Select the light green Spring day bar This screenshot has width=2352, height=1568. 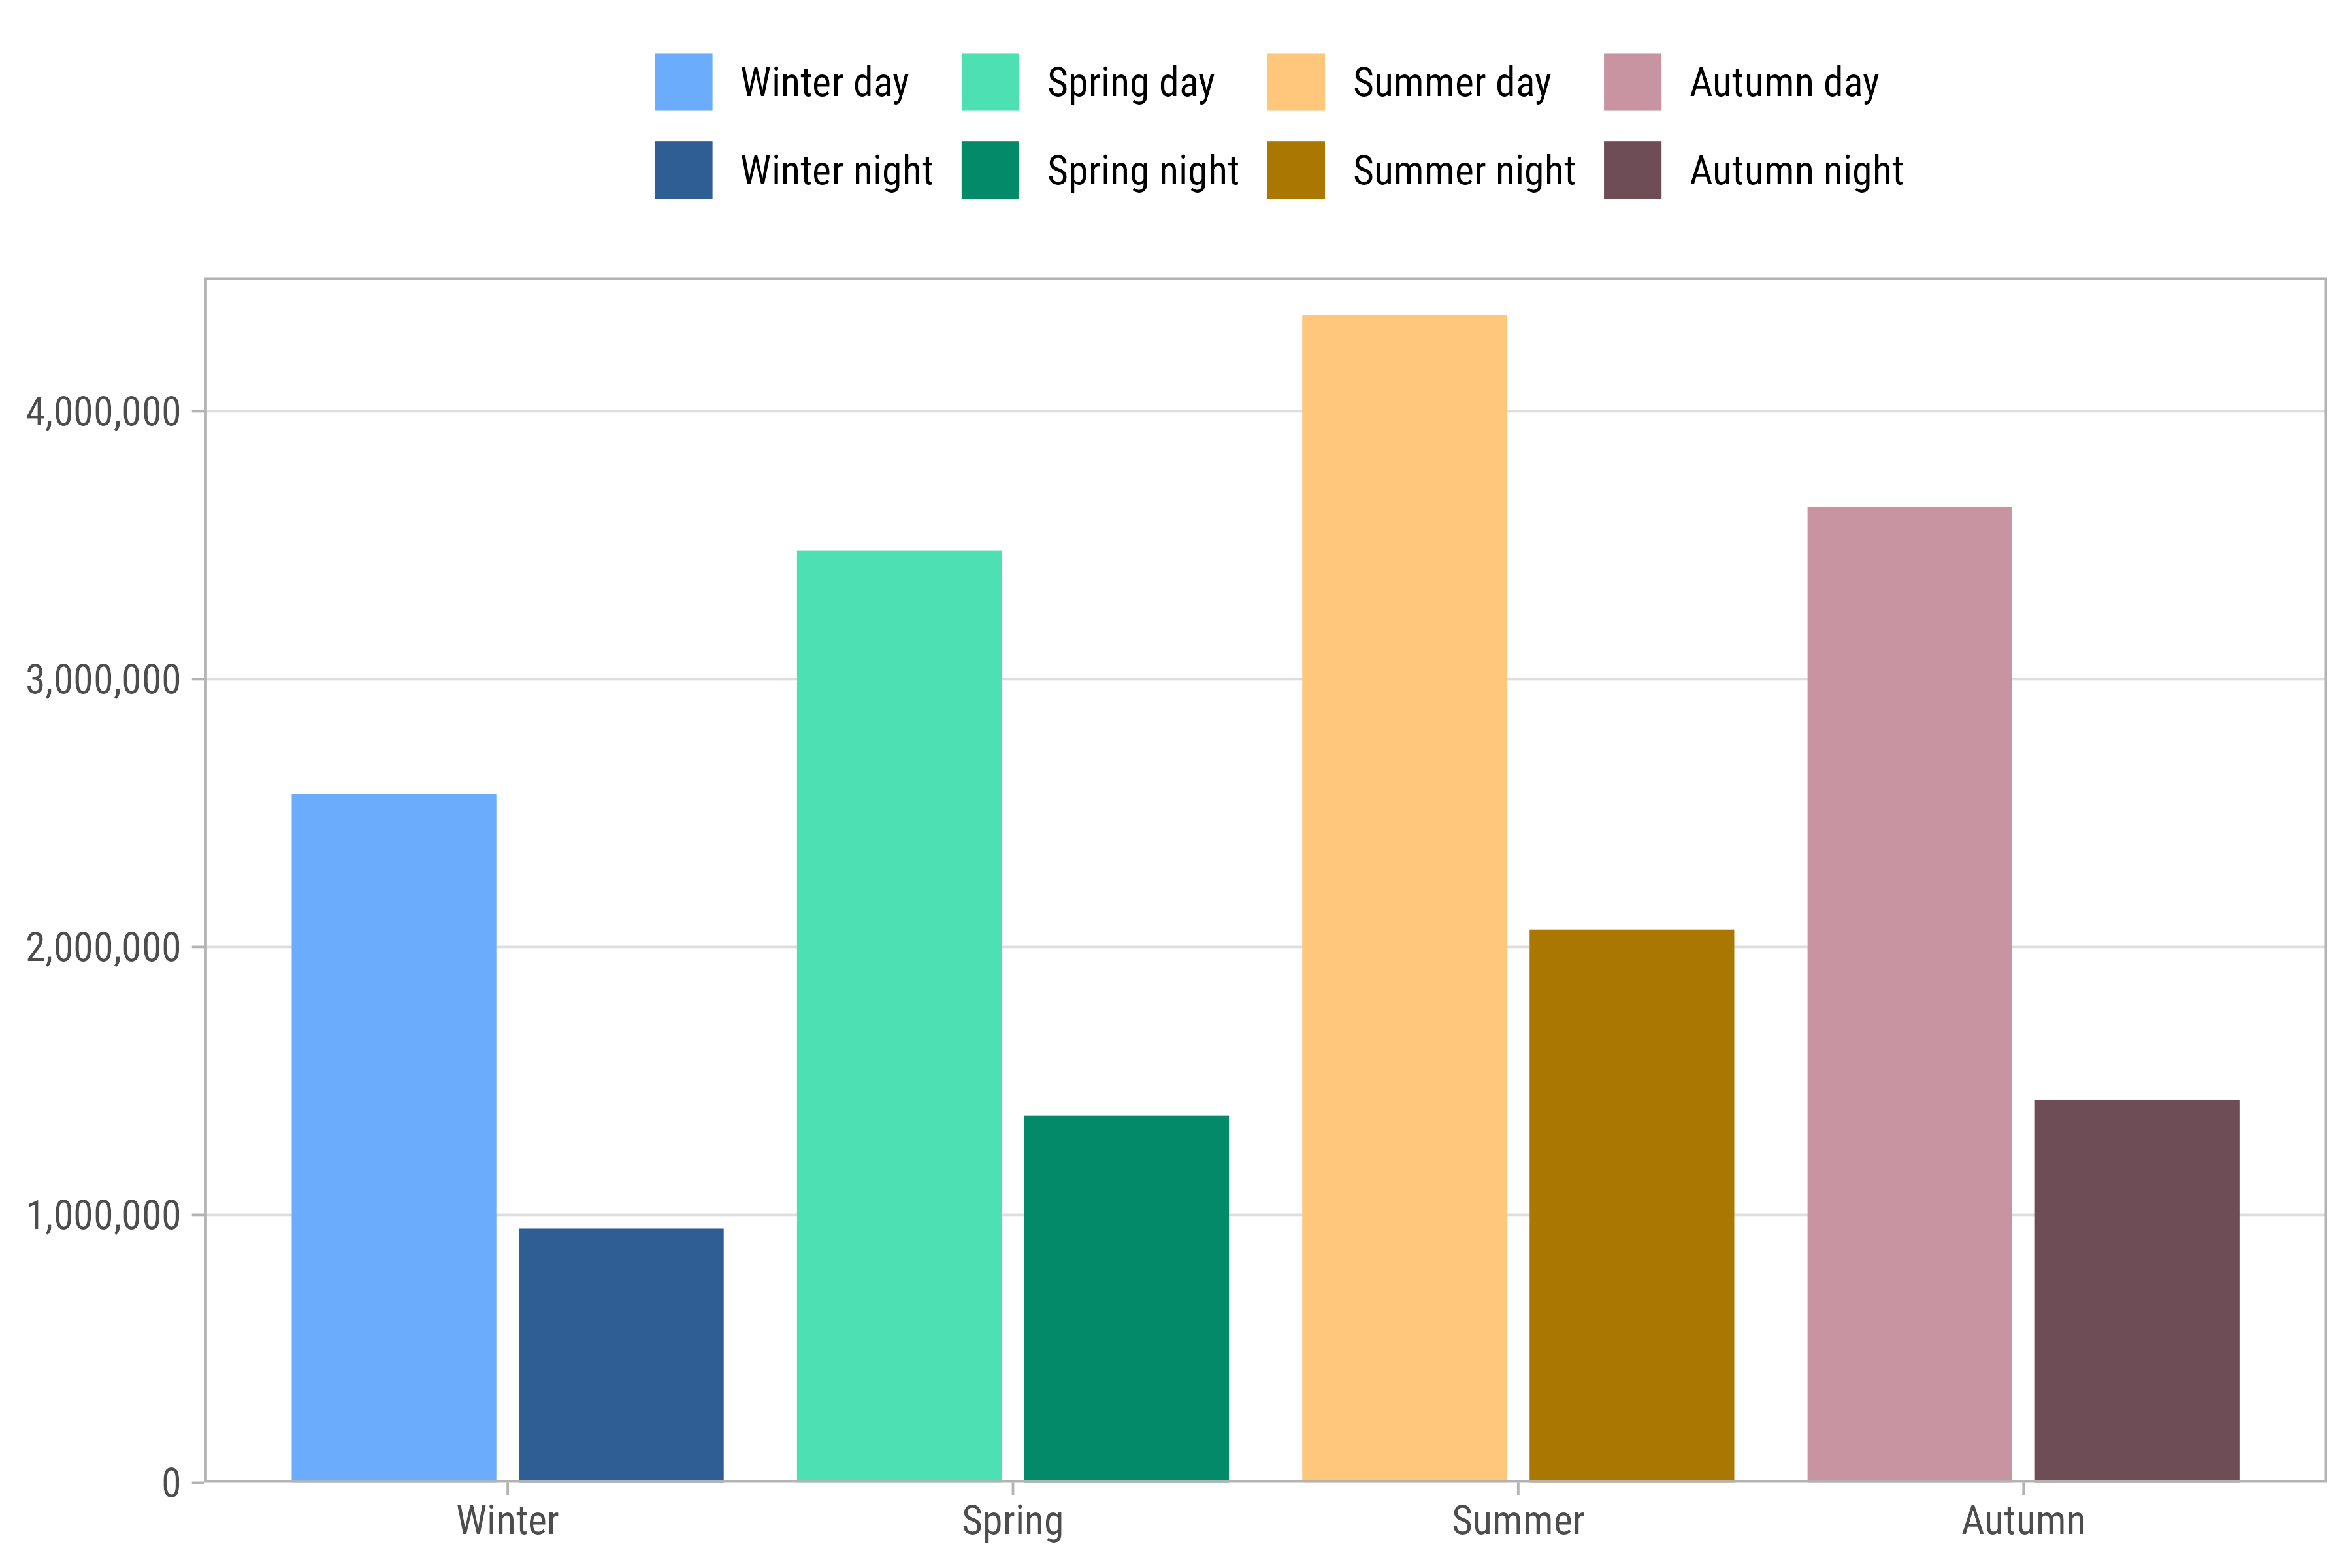[899, 1015]
